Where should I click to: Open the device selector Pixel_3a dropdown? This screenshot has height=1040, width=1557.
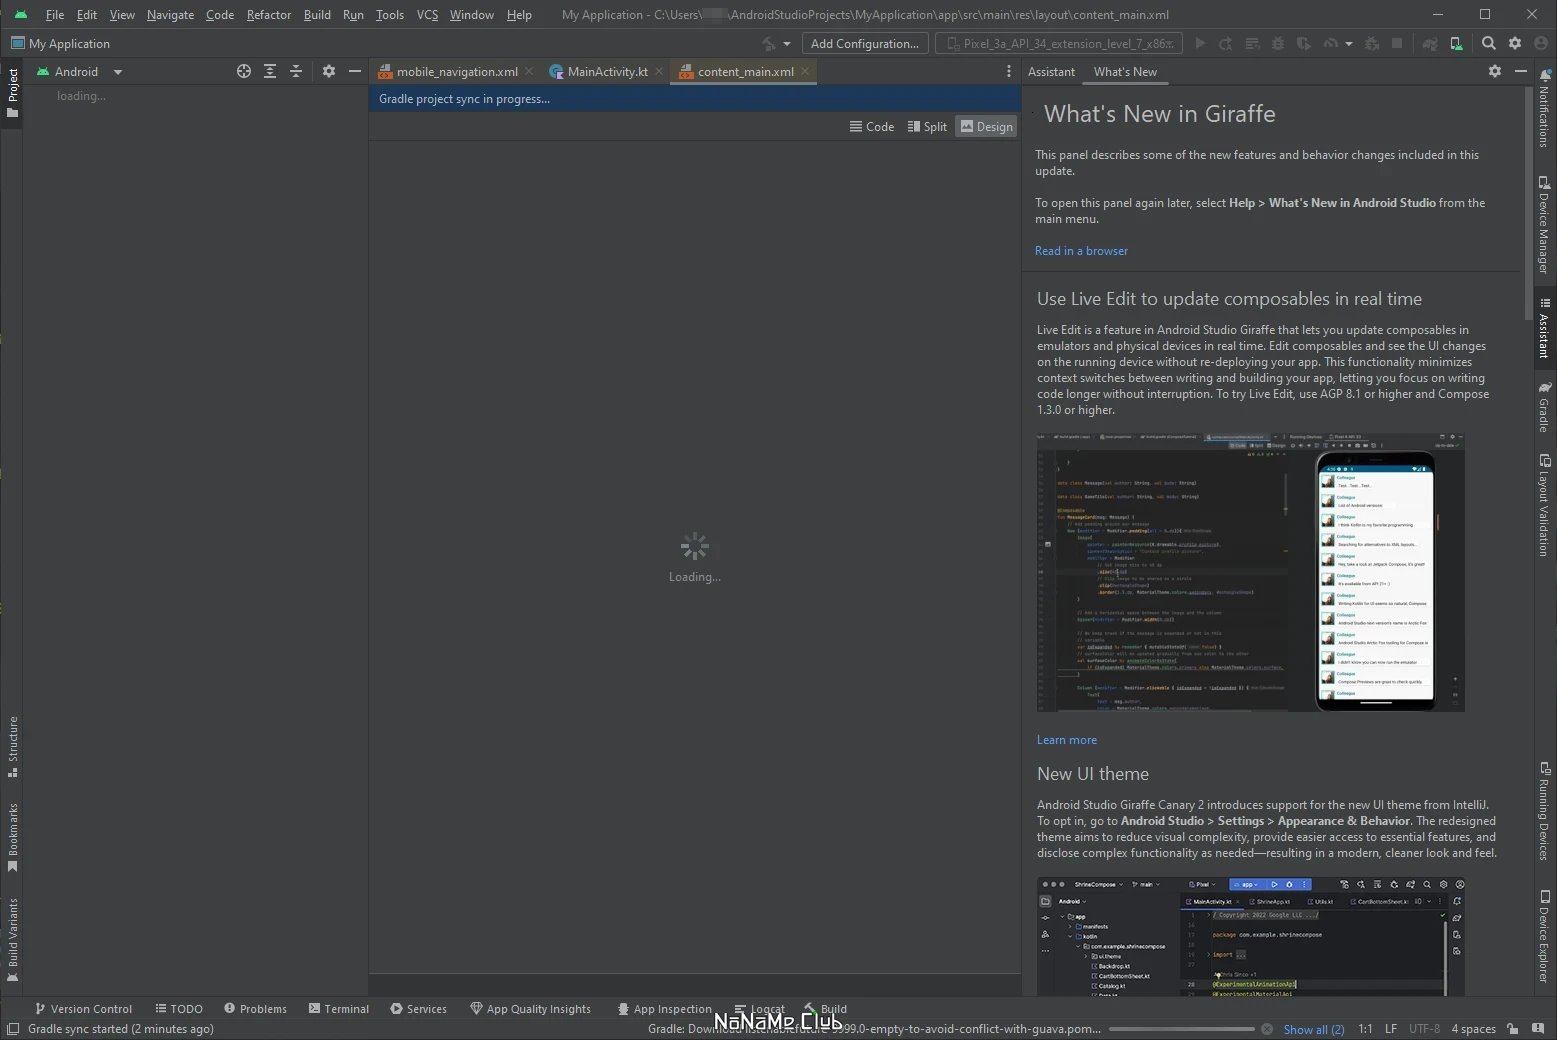[x=1059, y=43]
